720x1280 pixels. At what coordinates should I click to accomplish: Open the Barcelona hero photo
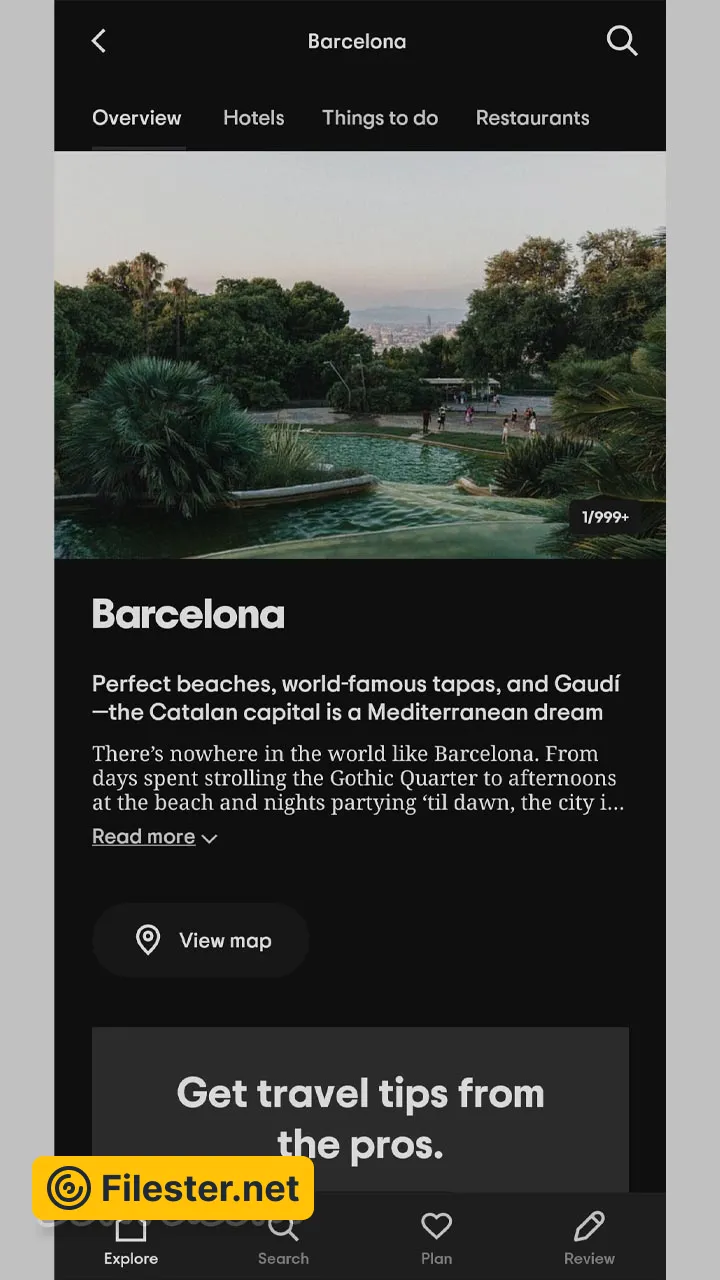tap(360, 355)
